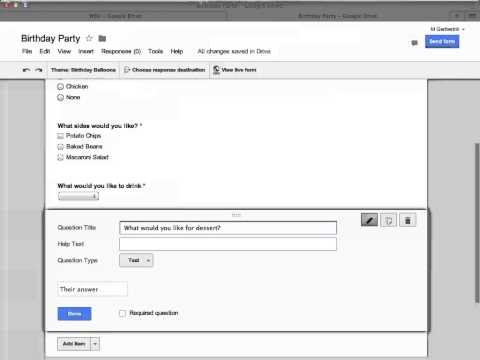Open the Tools menu
This screenshot has width=480, height=360.
click(x=156, y=51)
